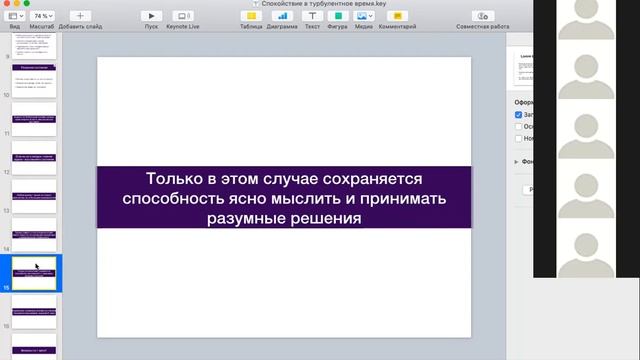Viewport: 640px width, 360px height.
Task: Select slide 10 thumbnail in navigator
Action: coord(34,81)
